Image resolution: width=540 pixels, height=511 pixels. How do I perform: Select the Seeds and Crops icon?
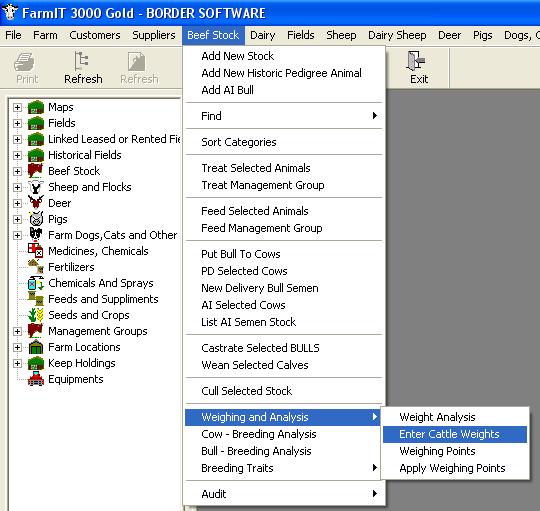coord(36,315)
